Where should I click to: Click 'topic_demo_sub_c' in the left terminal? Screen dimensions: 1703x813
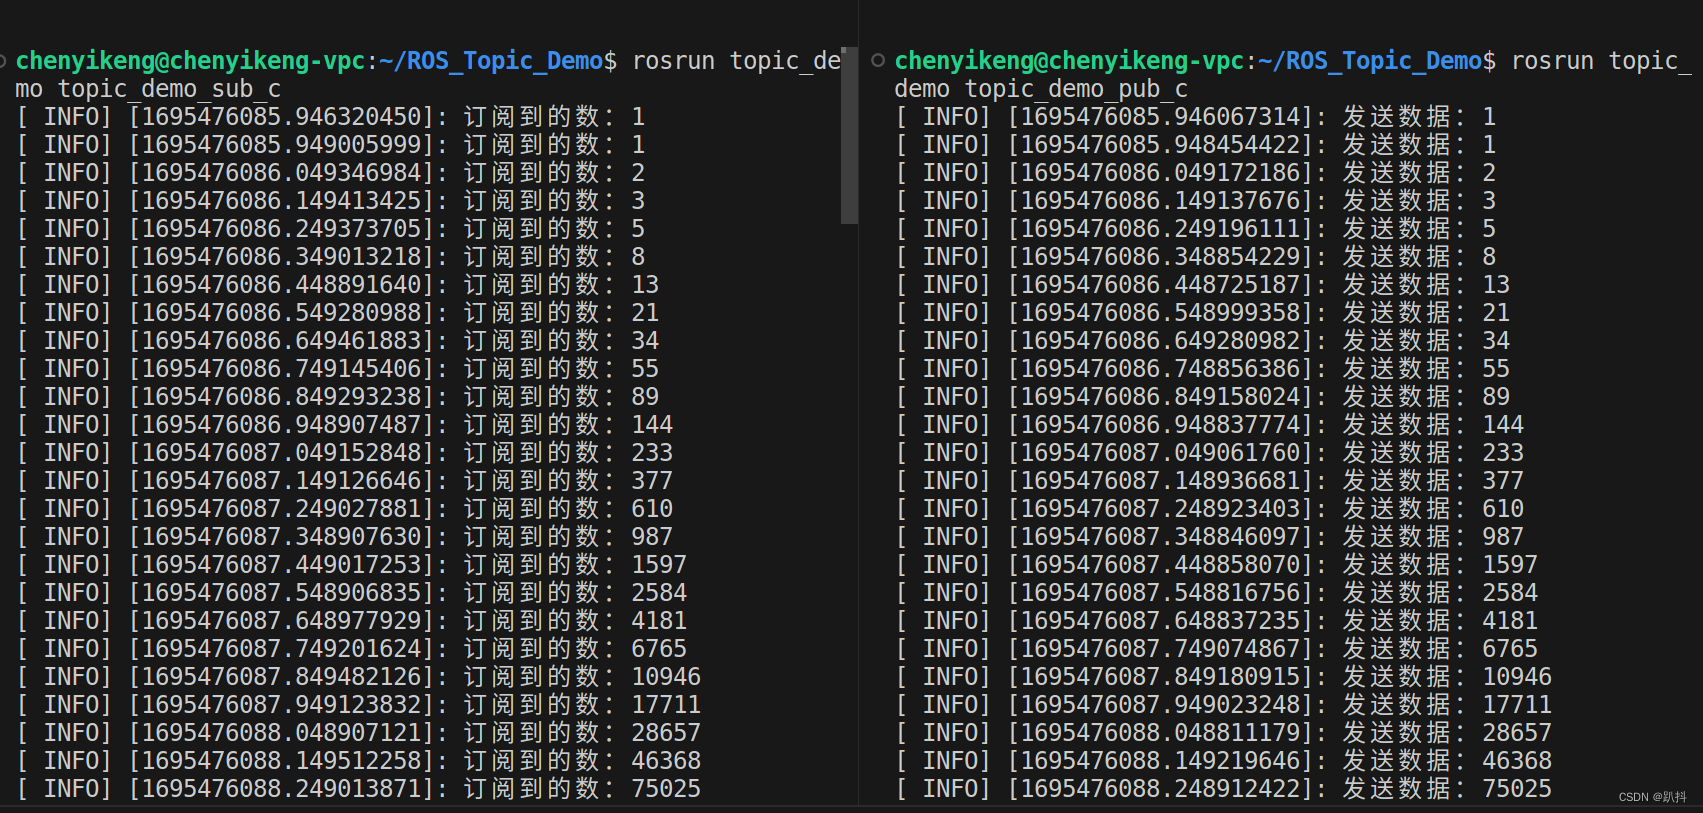coord(170,89)
